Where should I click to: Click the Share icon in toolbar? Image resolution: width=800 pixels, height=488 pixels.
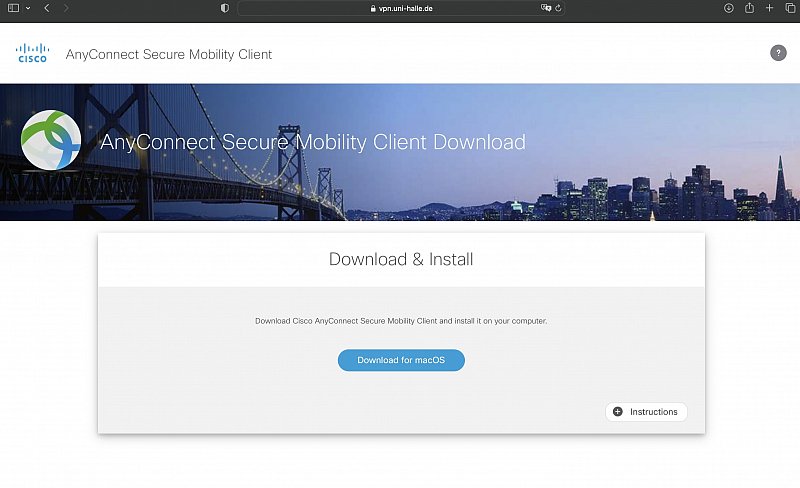pos(749,8)
